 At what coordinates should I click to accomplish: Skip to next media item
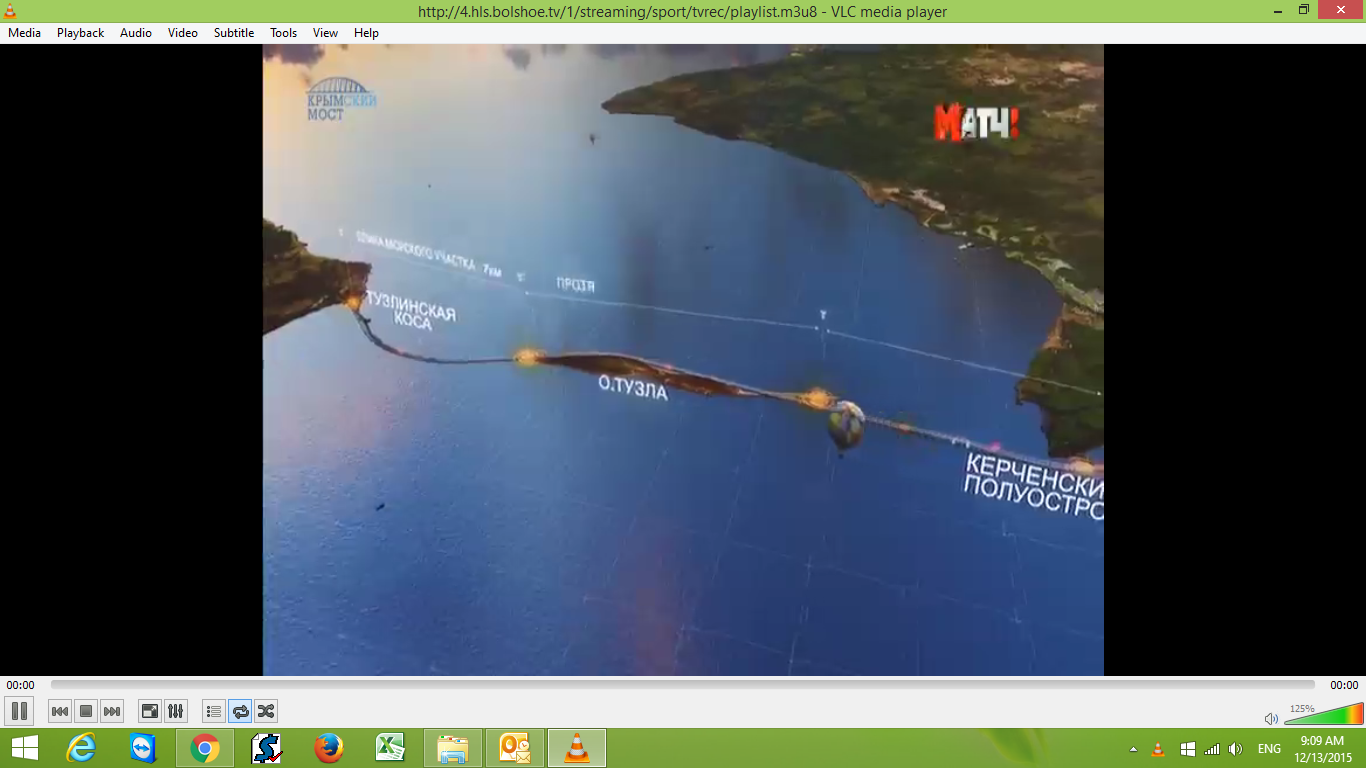[112, 711]
